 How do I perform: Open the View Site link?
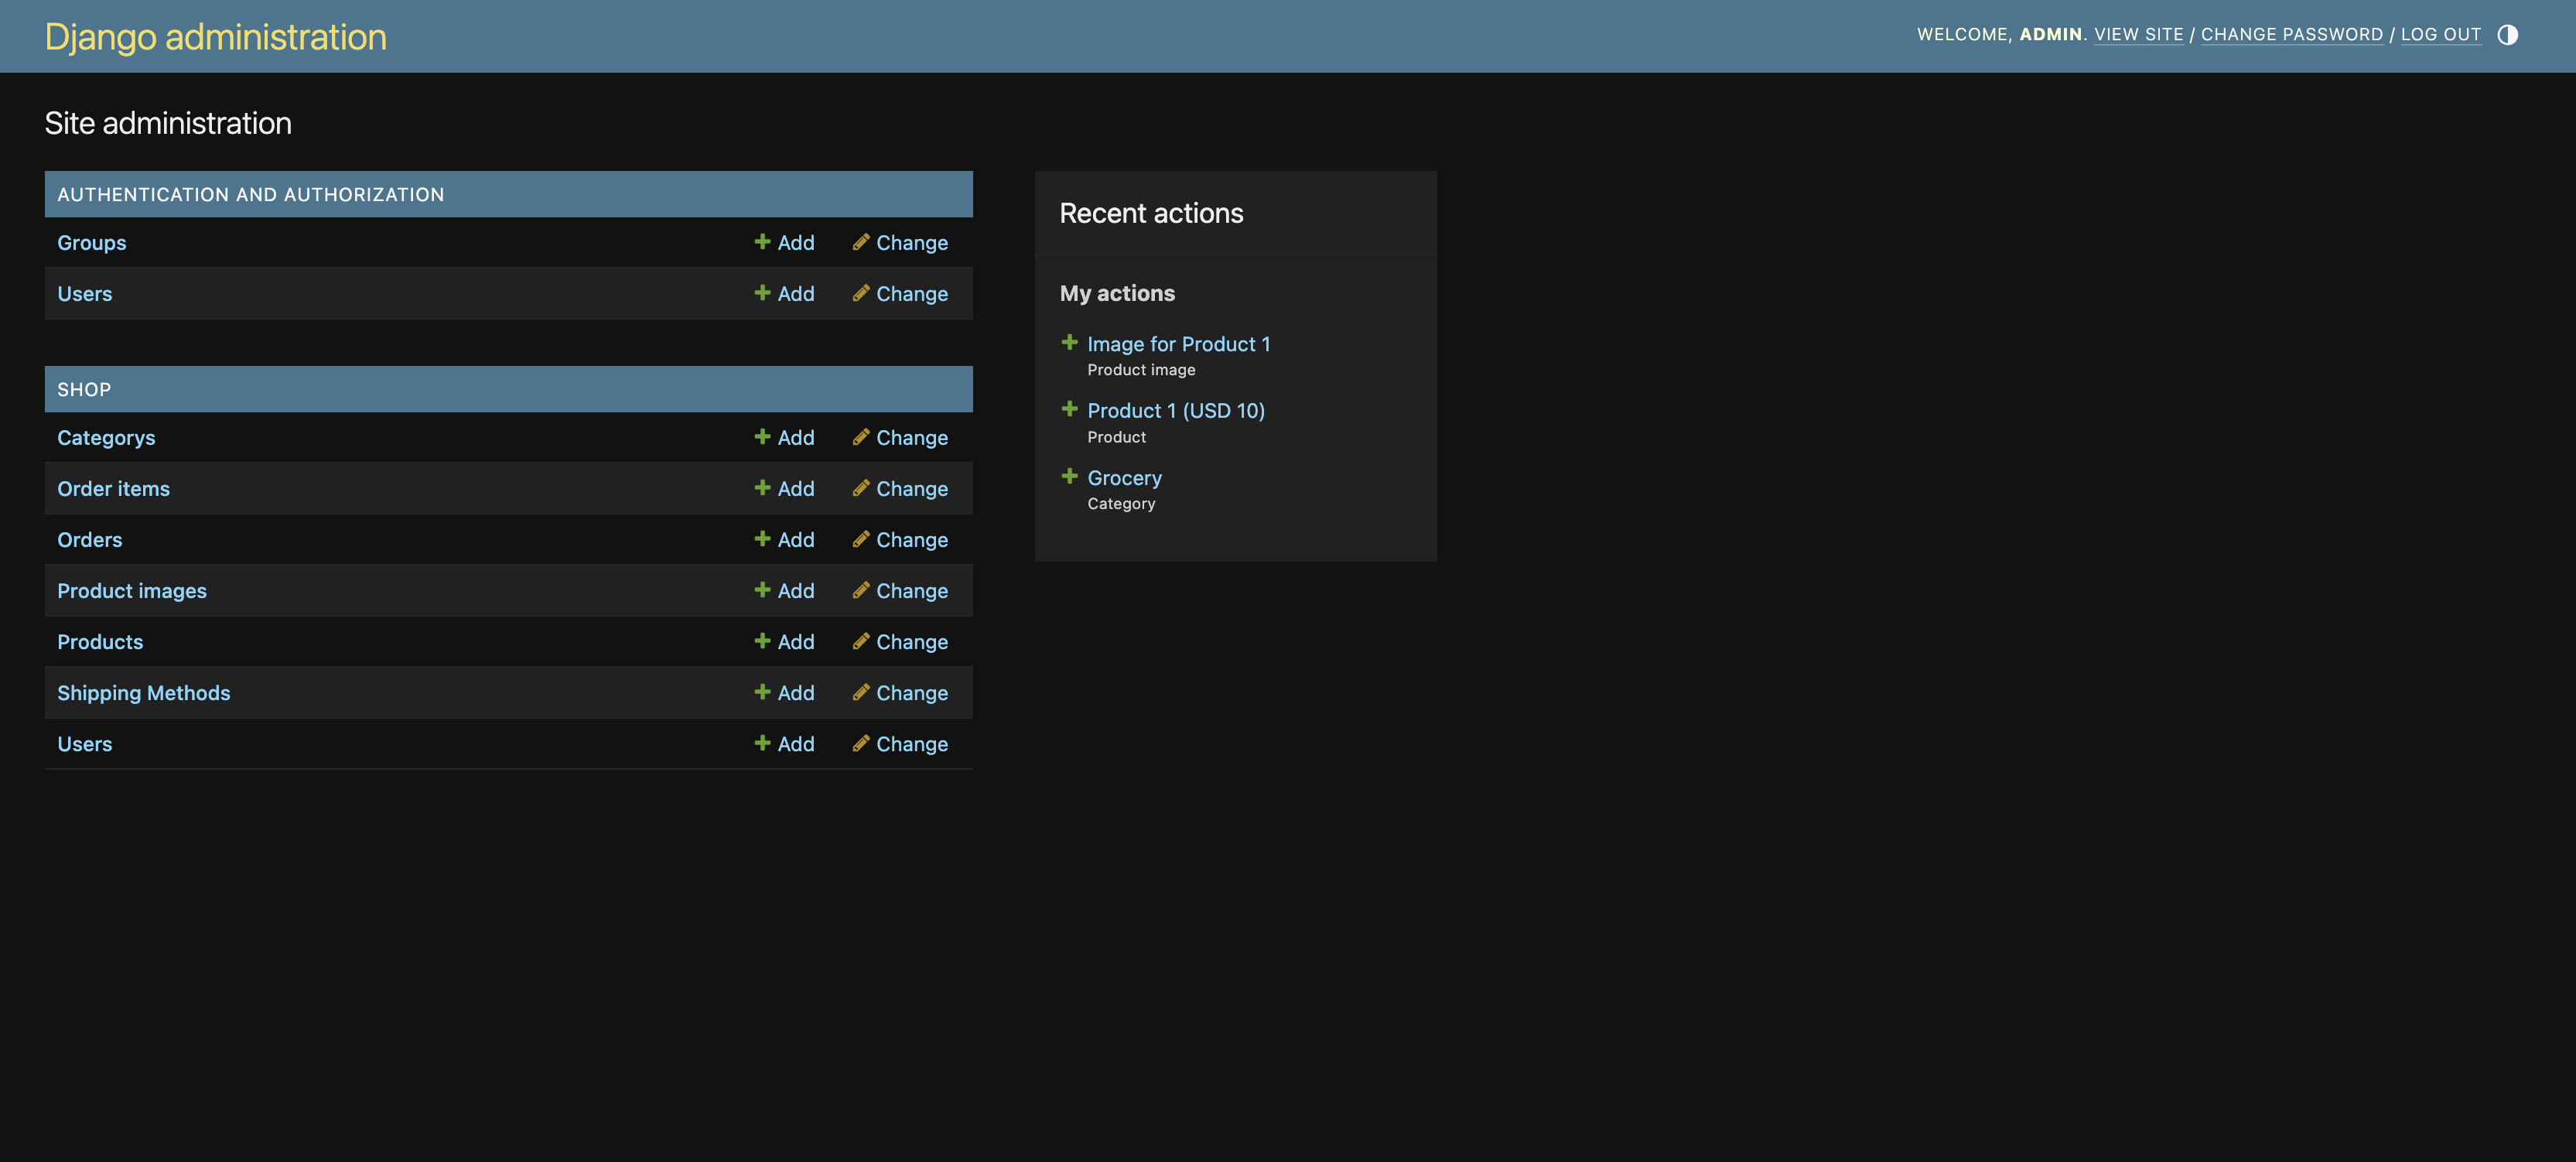coord(2138,35)
